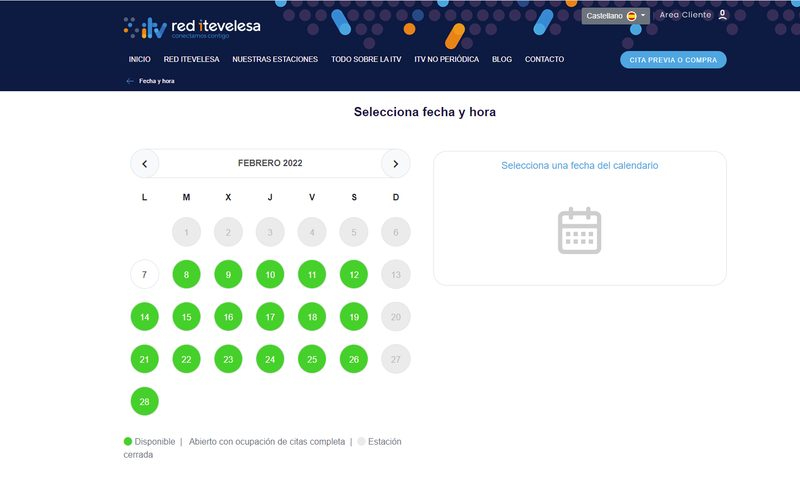Select February 19 Saturday slot
The image size is (800, 500).
[354, 316]
